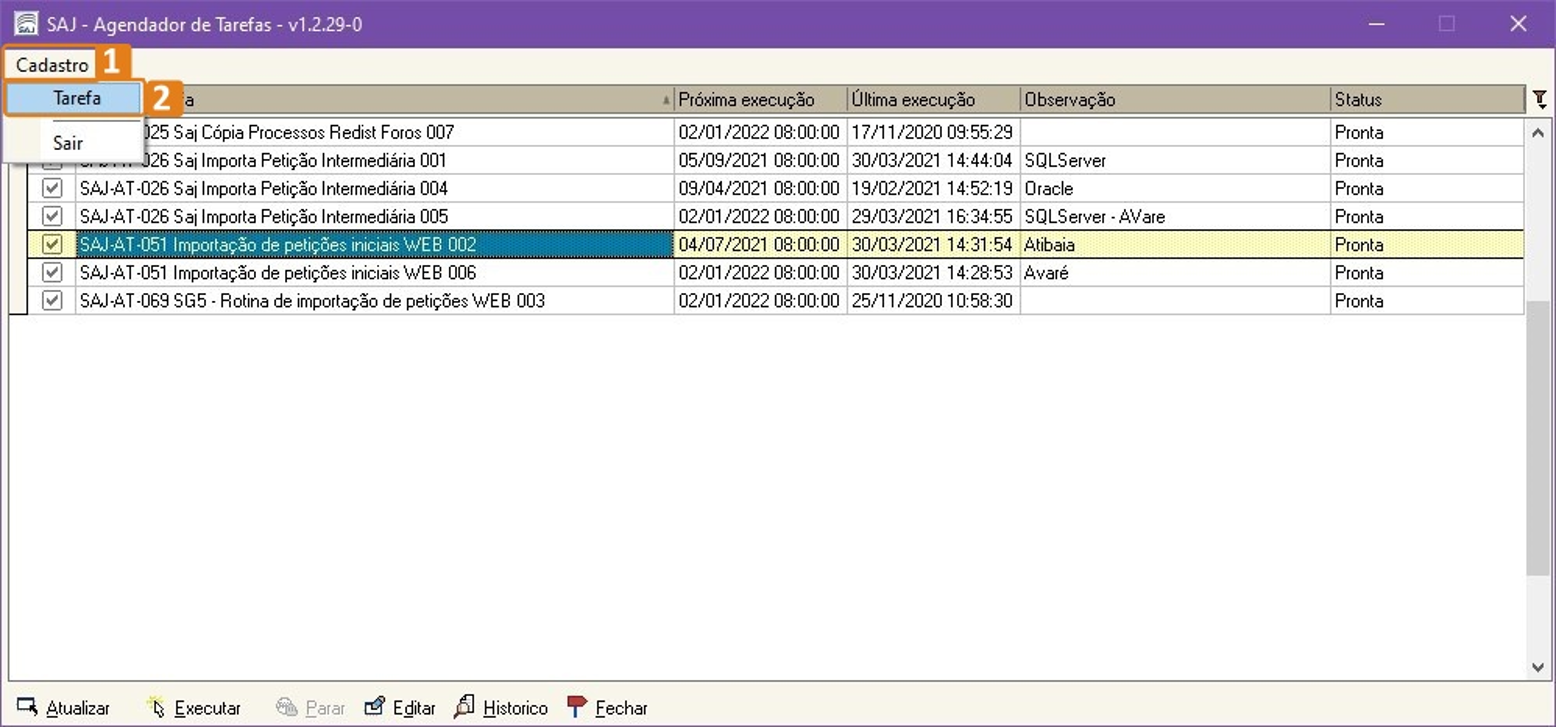
Task: Click the scrollbar down arrow of the task list
Action: pos(1538,668)
